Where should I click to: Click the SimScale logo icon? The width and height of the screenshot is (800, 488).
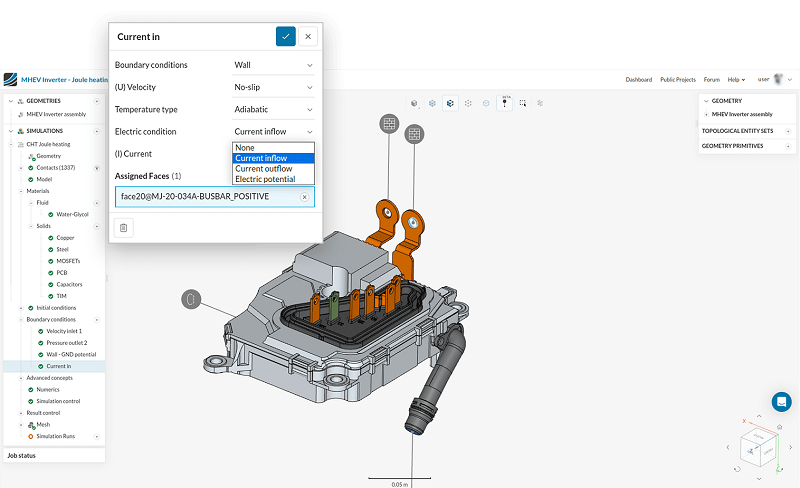point(10,80)
